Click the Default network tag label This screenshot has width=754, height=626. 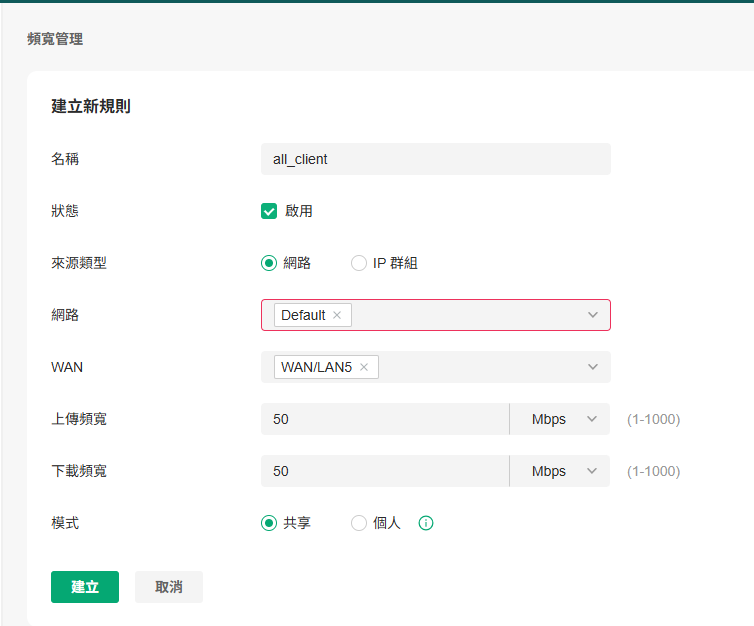pos(303,315)
